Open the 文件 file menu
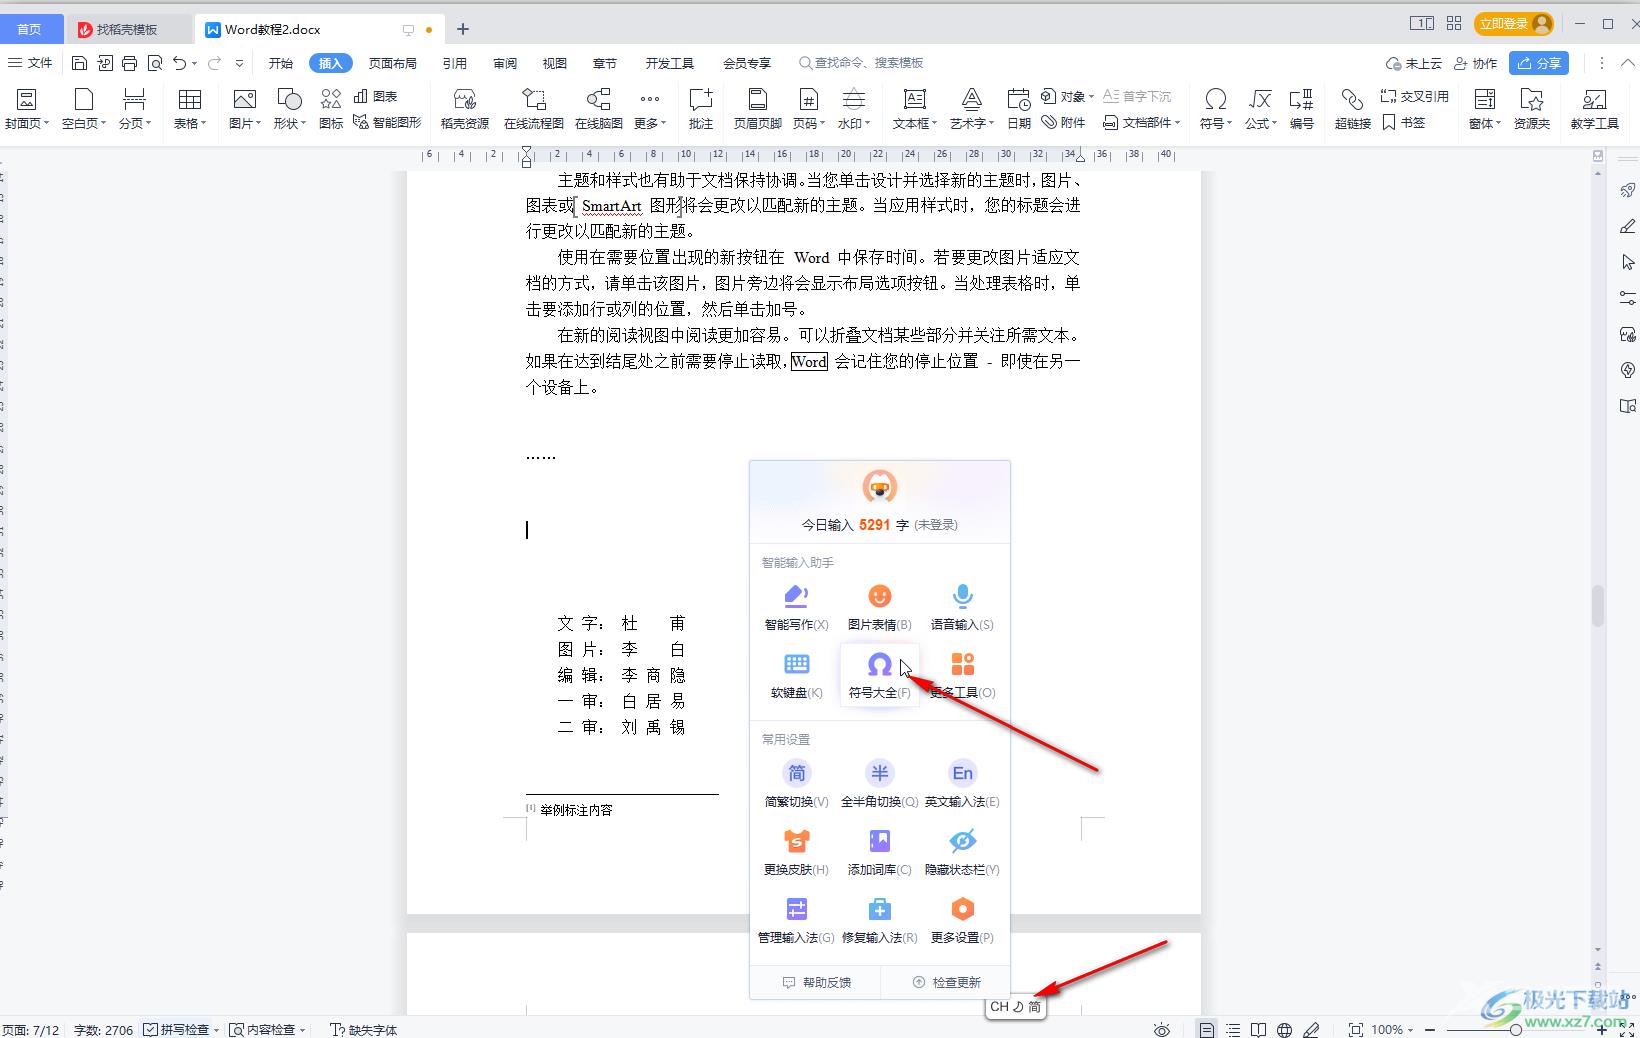The image size is (1640, 1038). [x=30, y=63]
